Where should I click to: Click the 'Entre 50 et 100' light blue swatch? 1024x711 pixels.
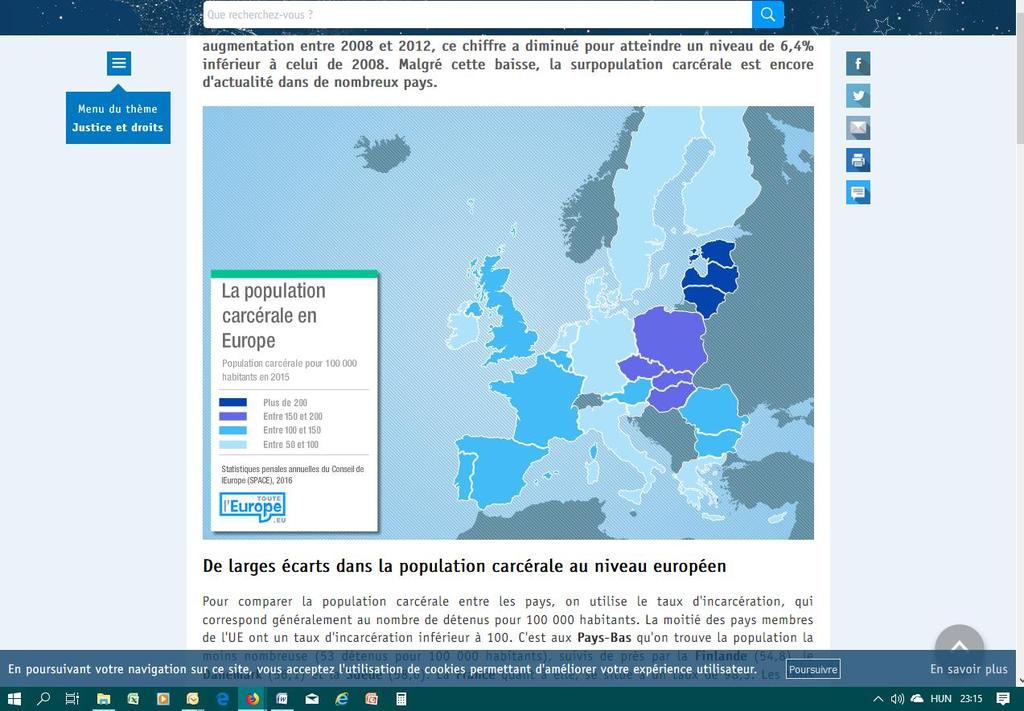tap(233, 445)
